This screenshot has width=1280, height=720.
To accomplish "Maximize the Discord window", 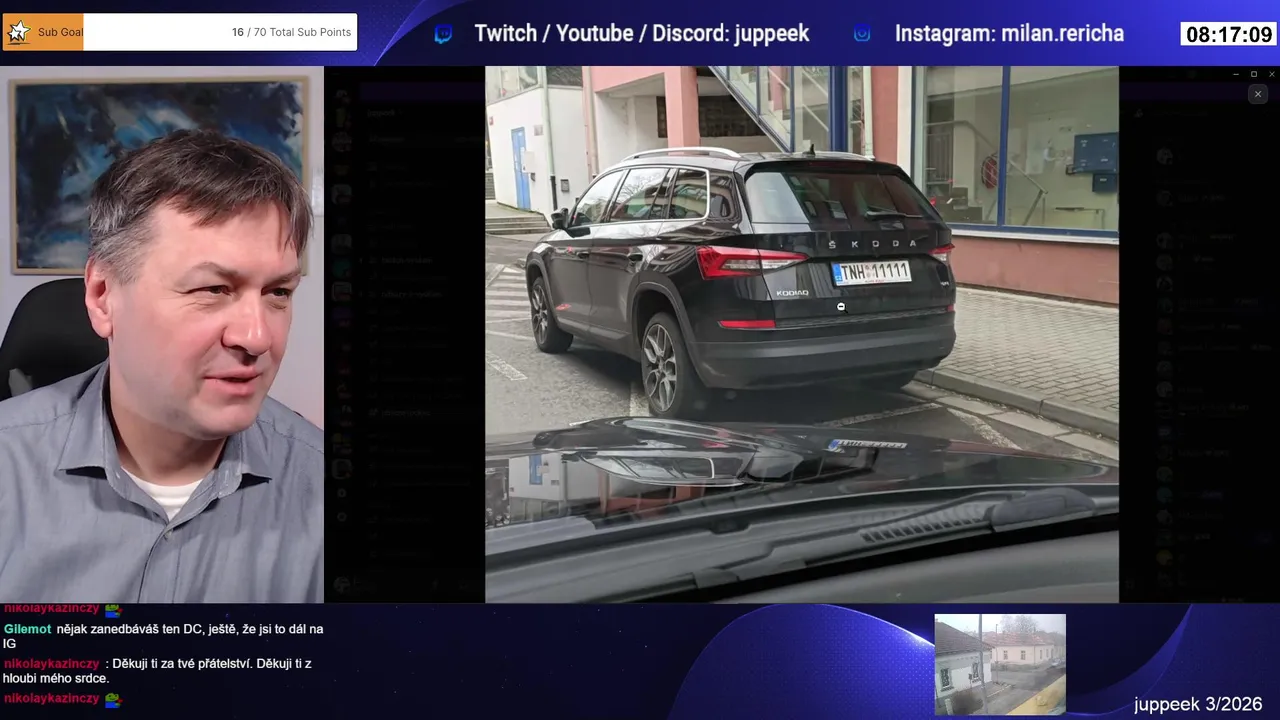I will [x=1254, y=74].
